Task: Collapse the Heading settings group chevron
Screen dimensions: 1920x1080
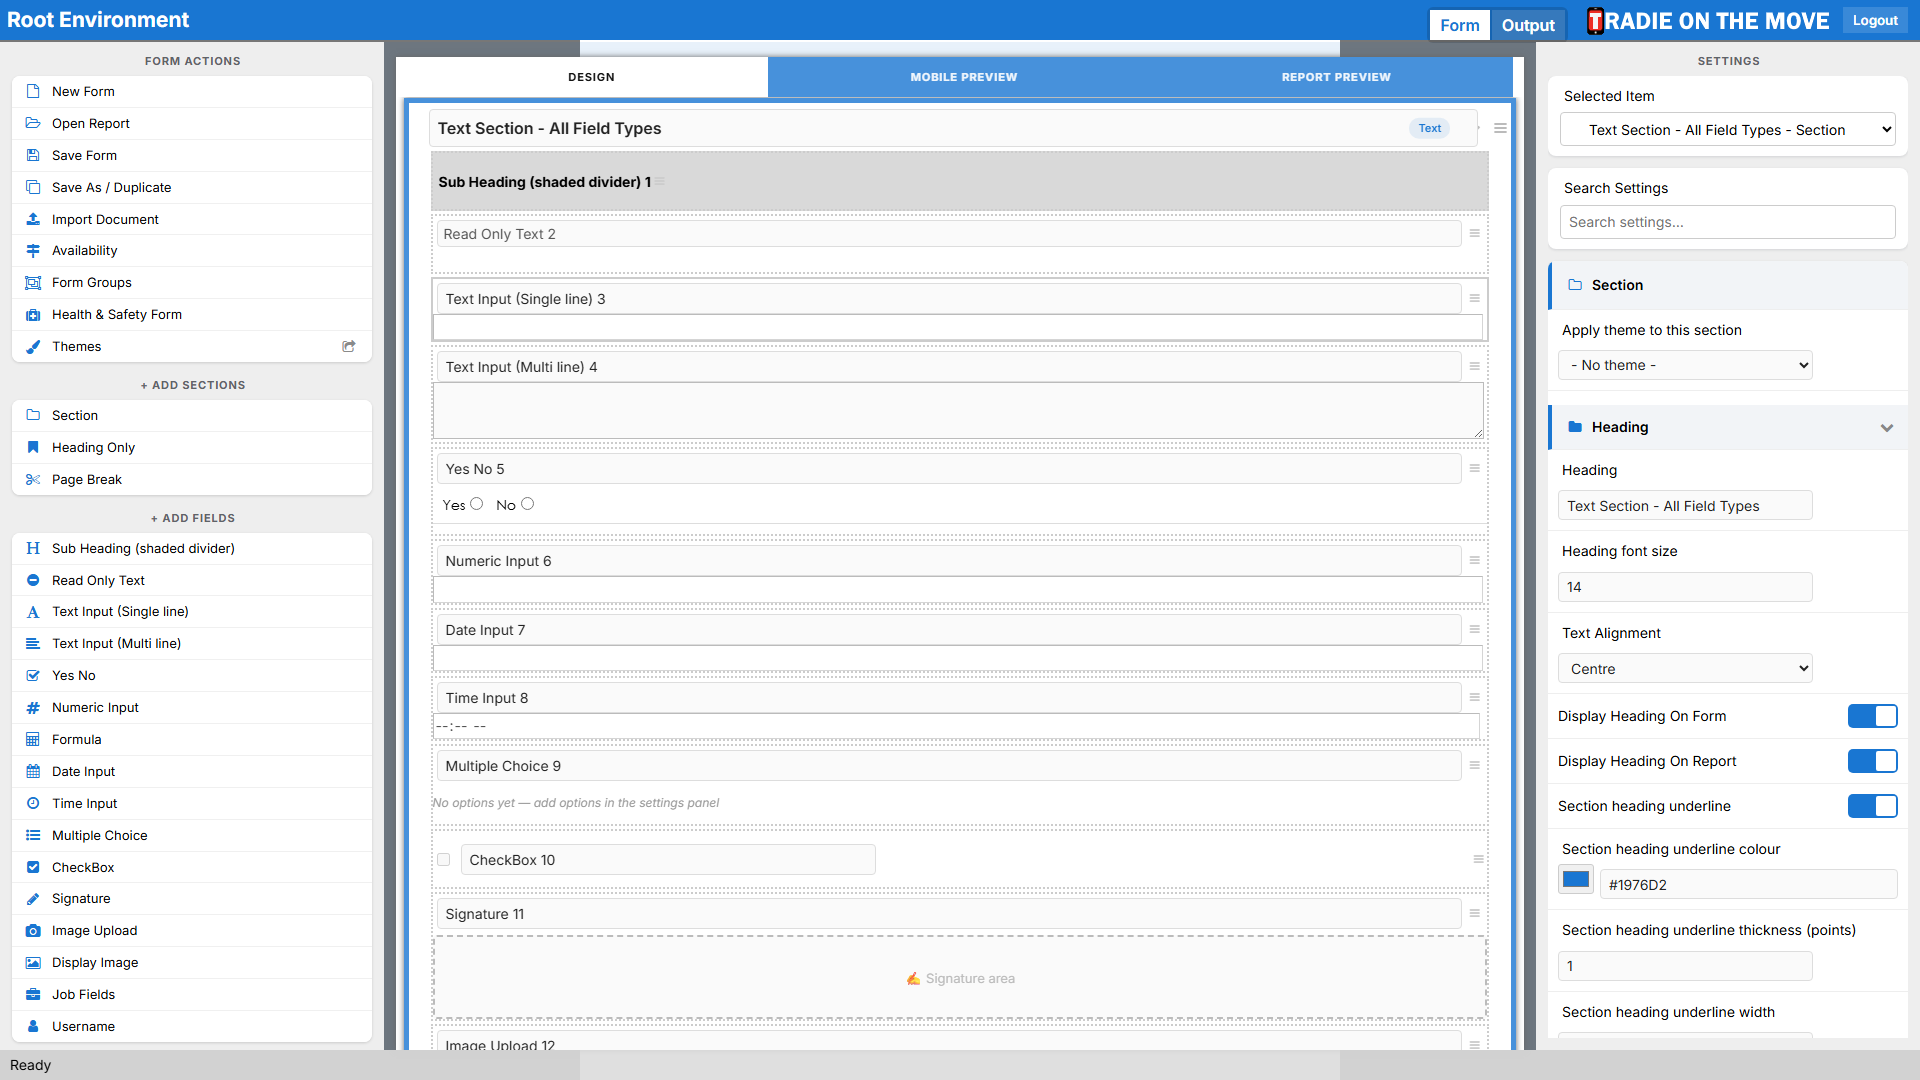Action: pyautogui.click(x=1886, y=427)
